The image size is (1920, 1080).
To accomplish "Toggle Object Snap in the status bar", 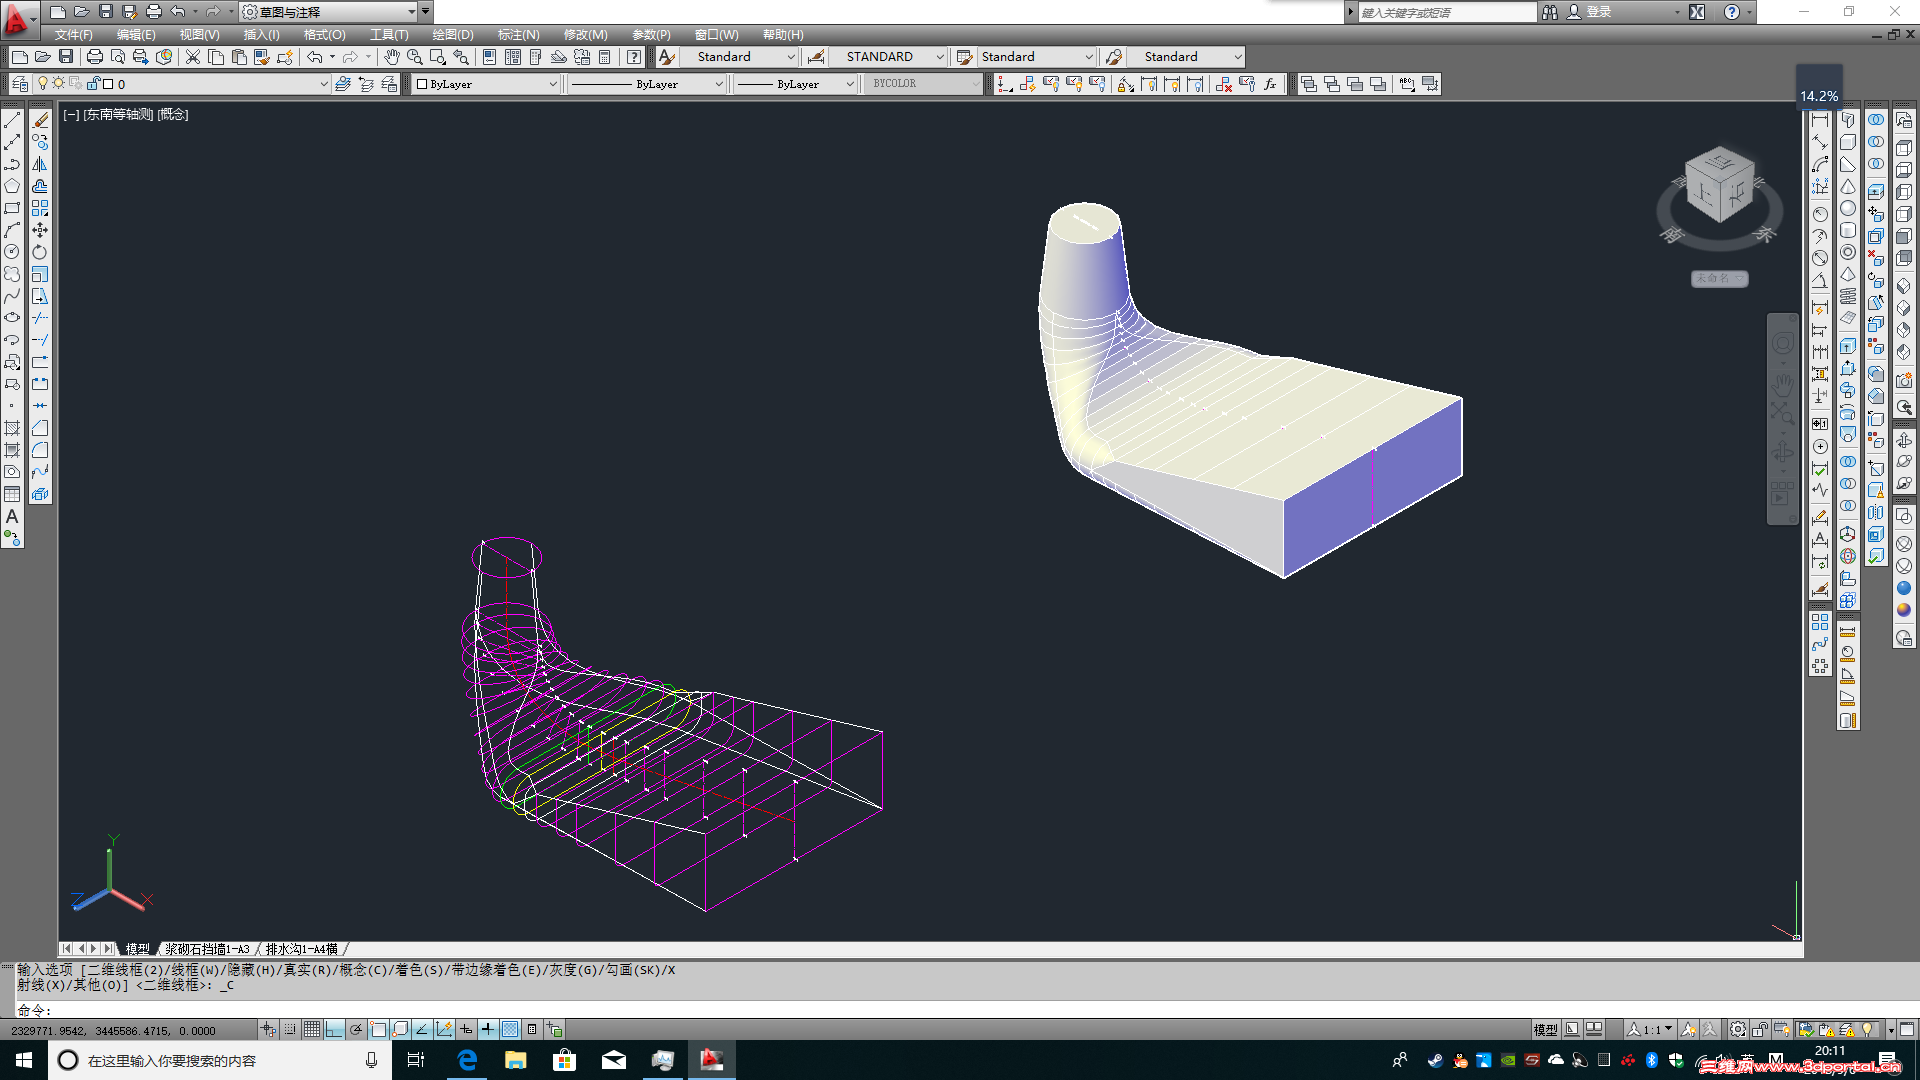I will point(378,1030).
